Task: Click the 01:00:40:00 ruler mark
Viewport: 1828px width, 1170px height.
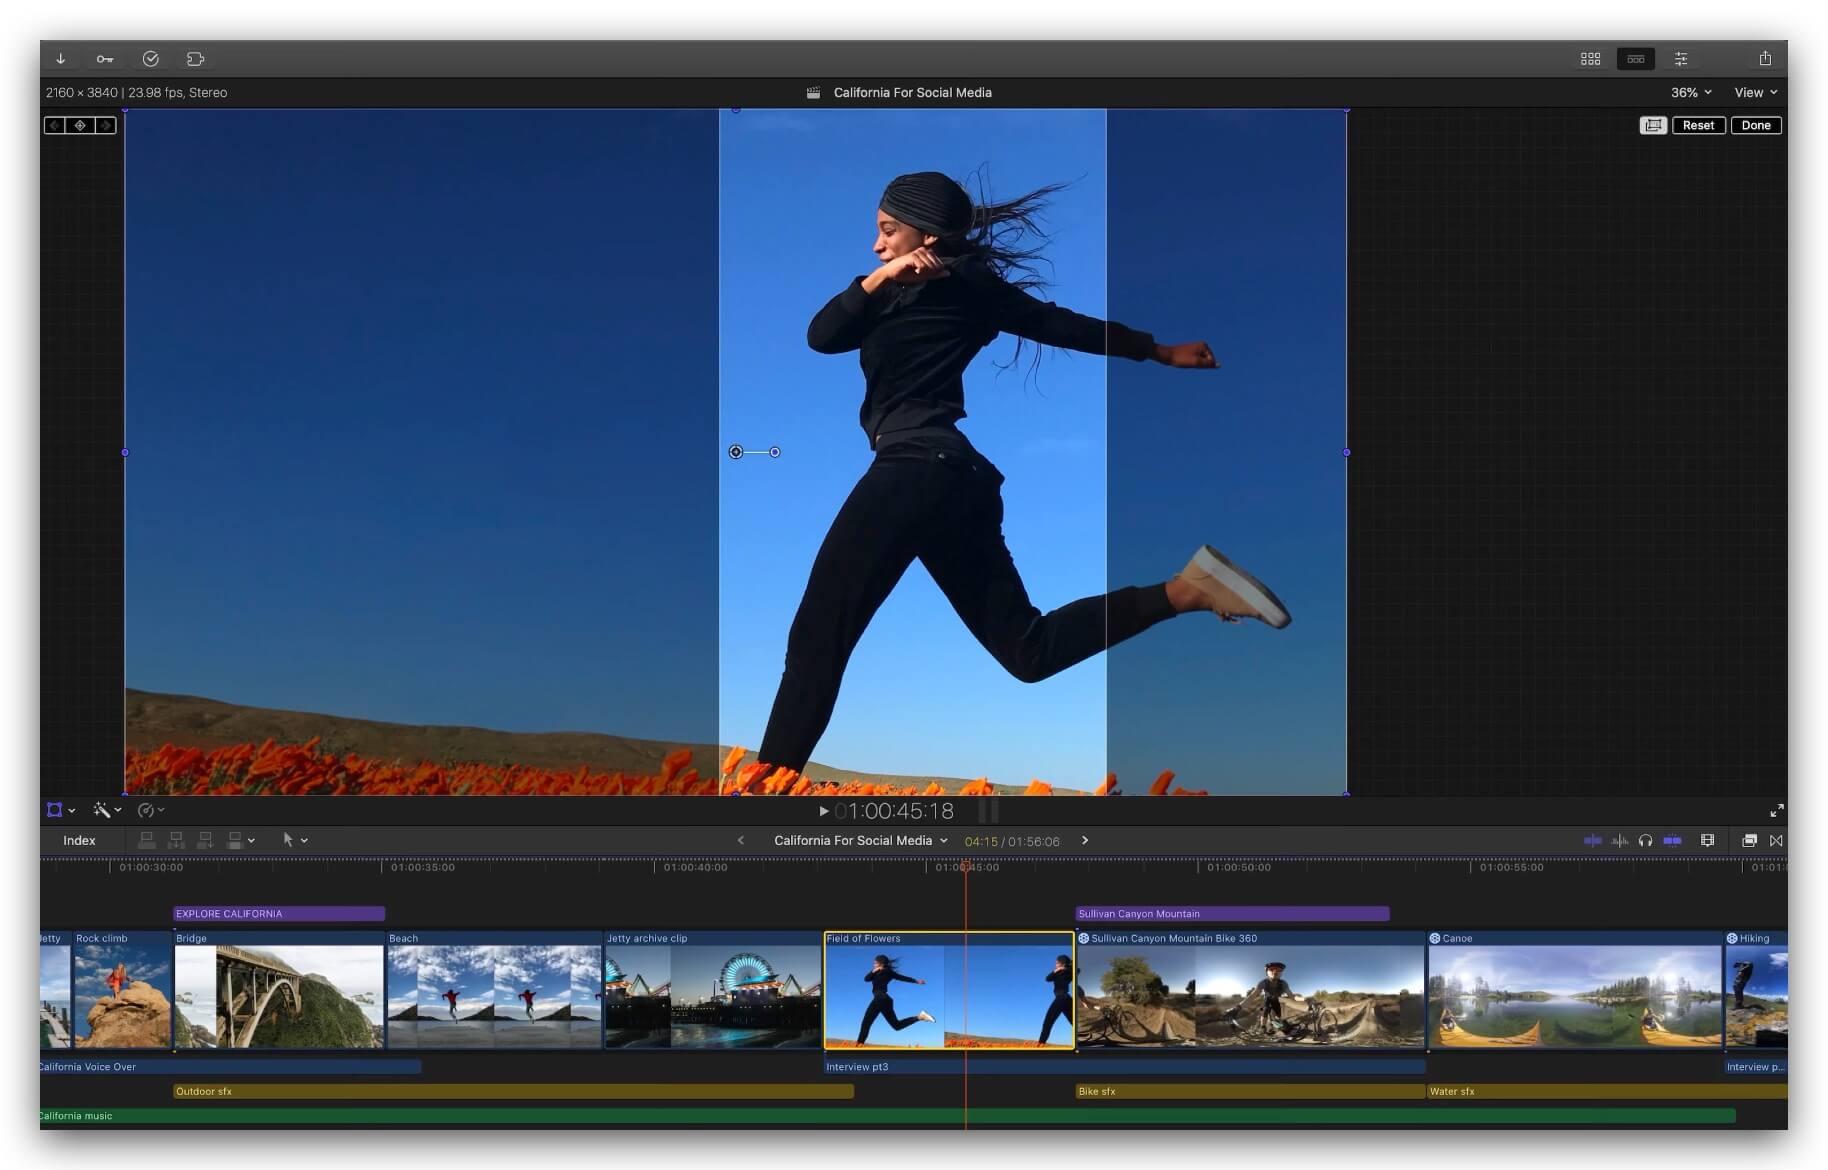Action: 695,867
